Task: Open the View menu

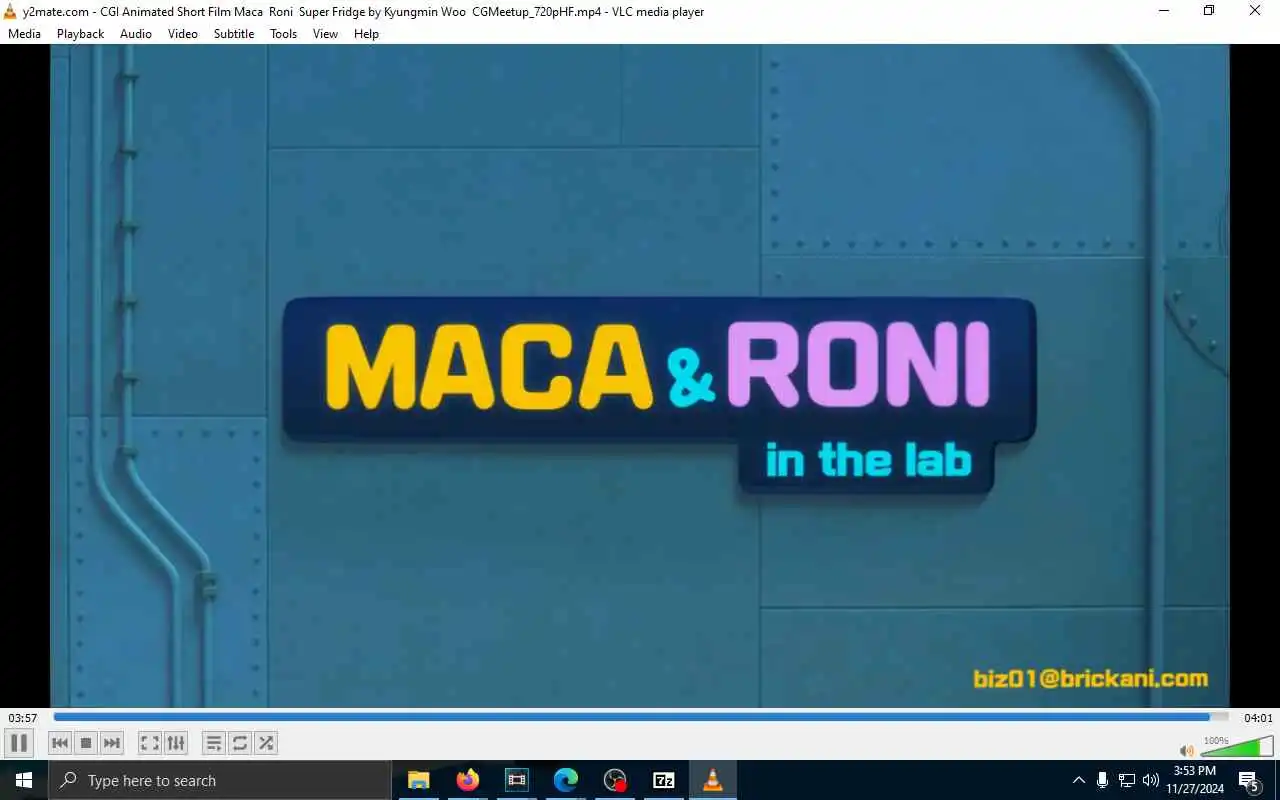Action: point(325,34)
